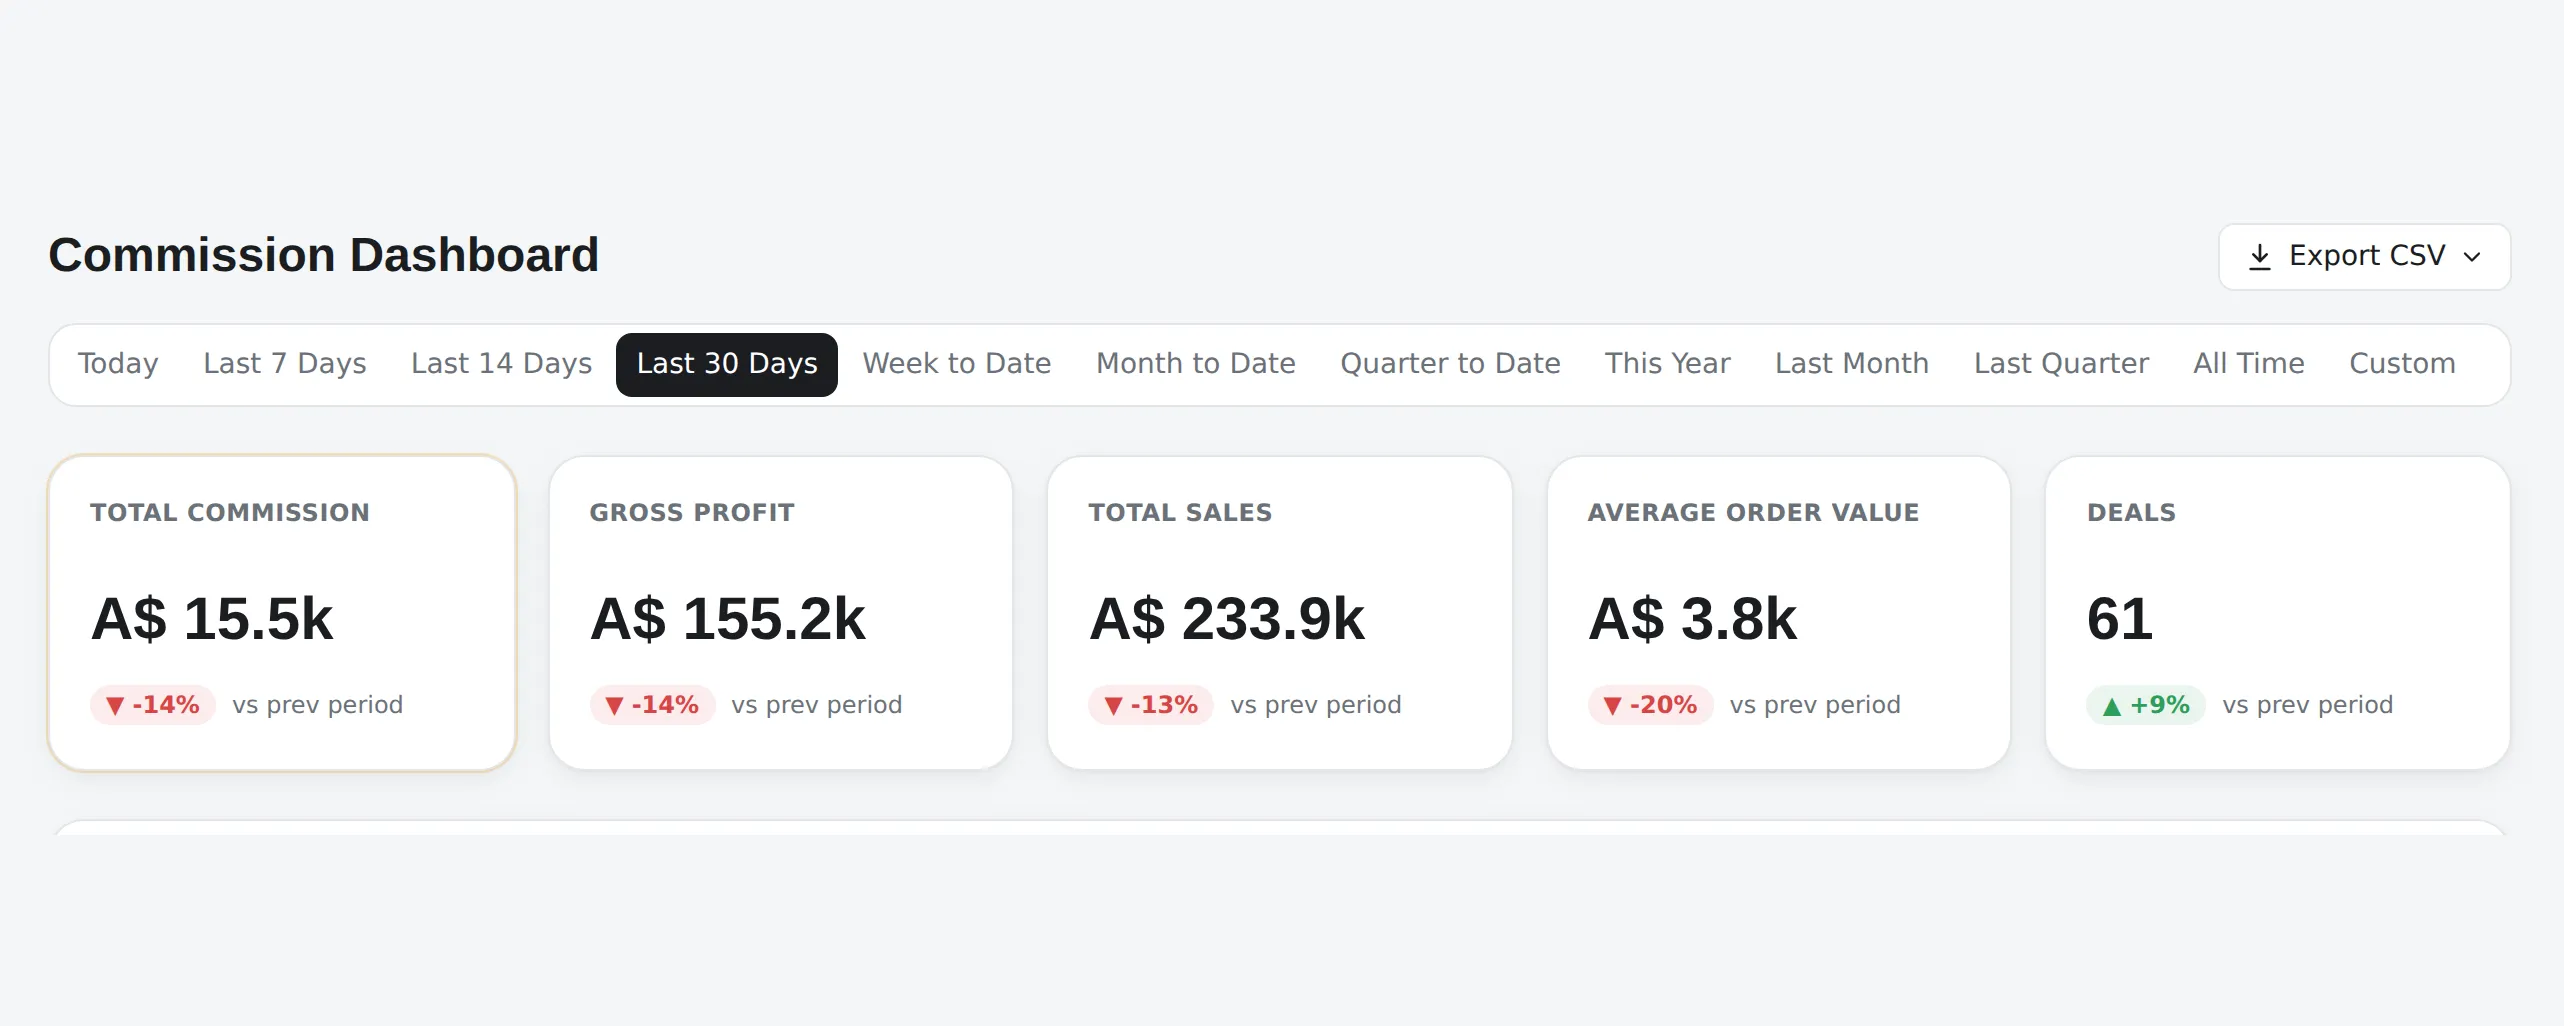Open the Custom date range option
The height and width of the screenshot is (1026, 2564).
(x=2402, y=364)
